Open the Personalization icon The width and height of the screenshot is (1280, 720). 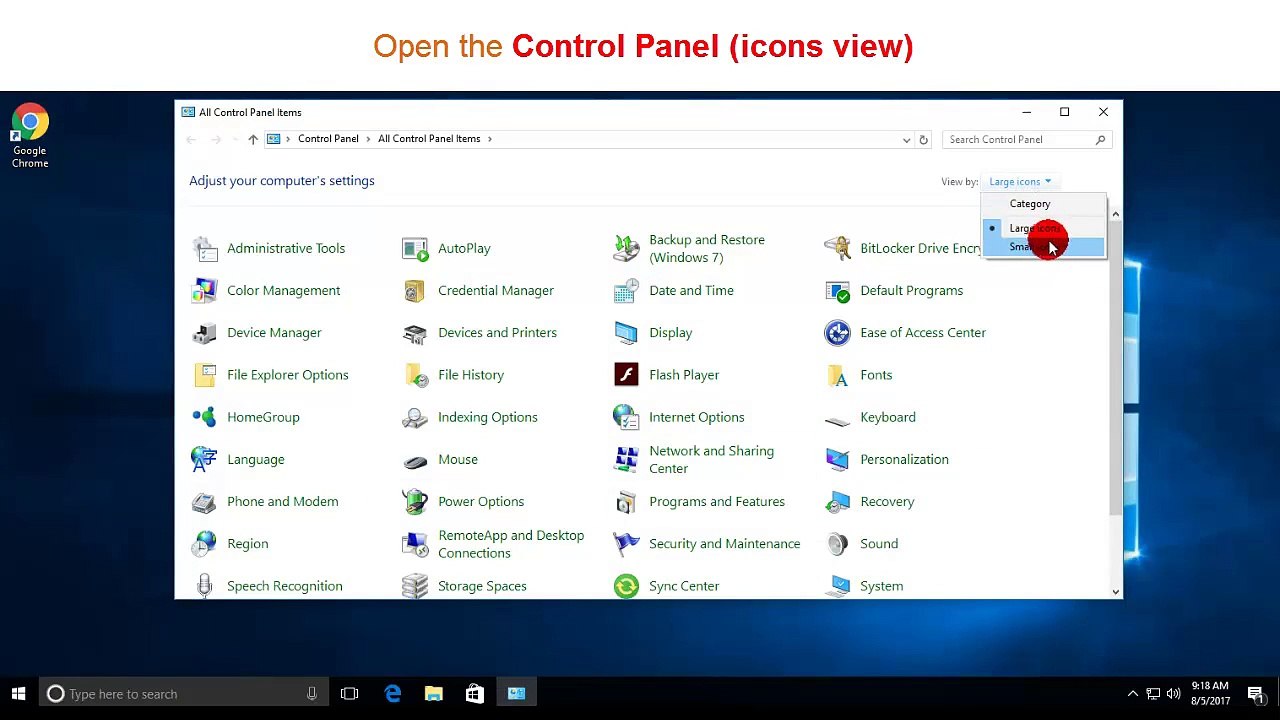coord(837,459)
